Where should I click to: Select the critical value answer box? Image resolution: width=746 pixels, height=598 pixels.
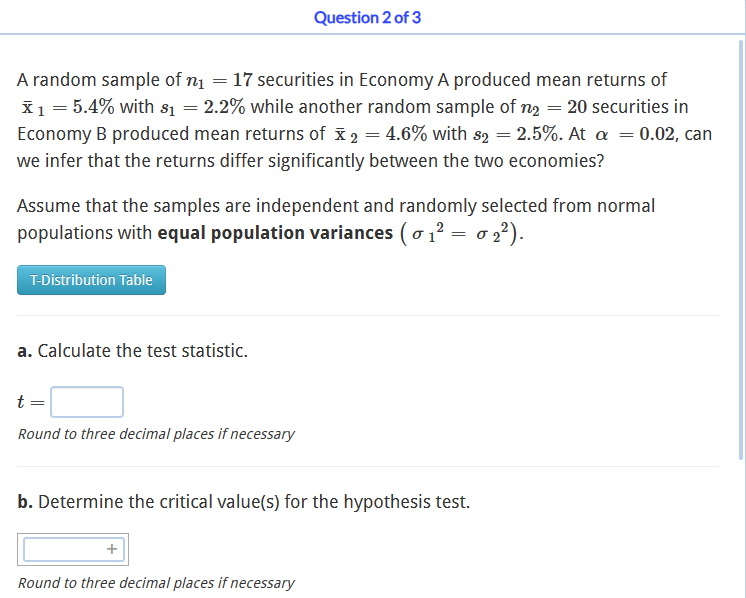[73, 549]
